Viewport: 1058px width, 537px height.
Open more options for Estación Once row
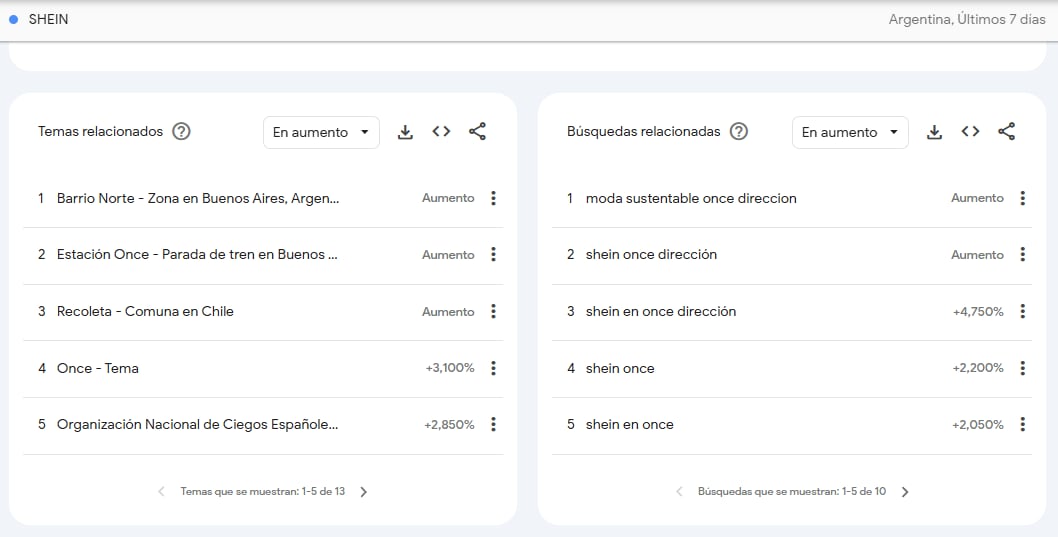pyautogui.click(x=493, y=254)
